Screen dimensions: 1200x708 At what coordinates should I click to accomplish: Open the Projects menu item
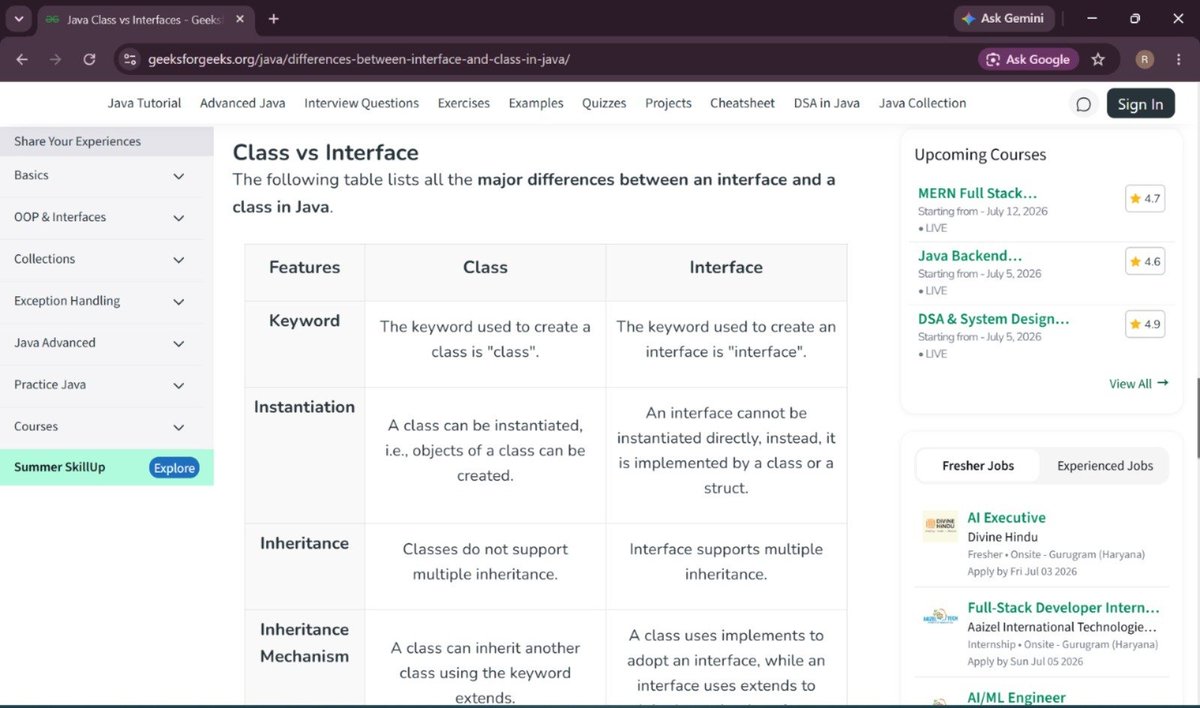[668, 103]
